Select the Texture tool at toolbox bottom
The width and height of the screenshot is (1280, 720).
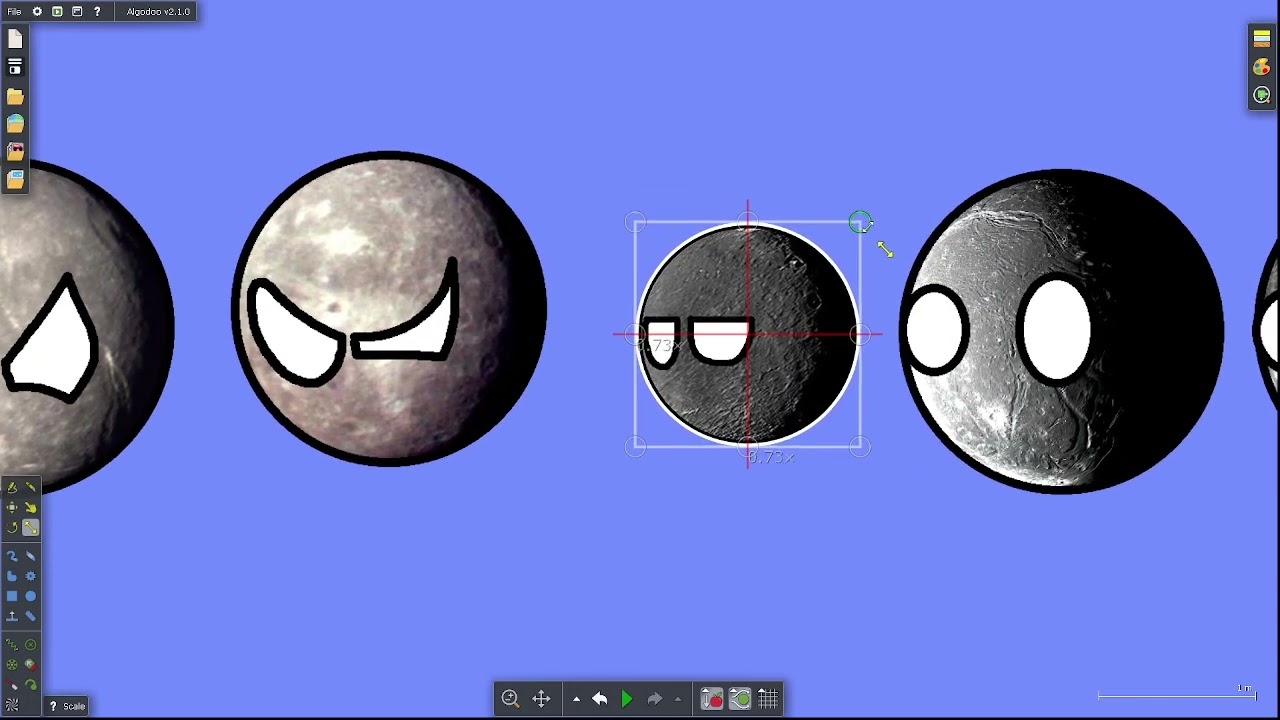12,705
